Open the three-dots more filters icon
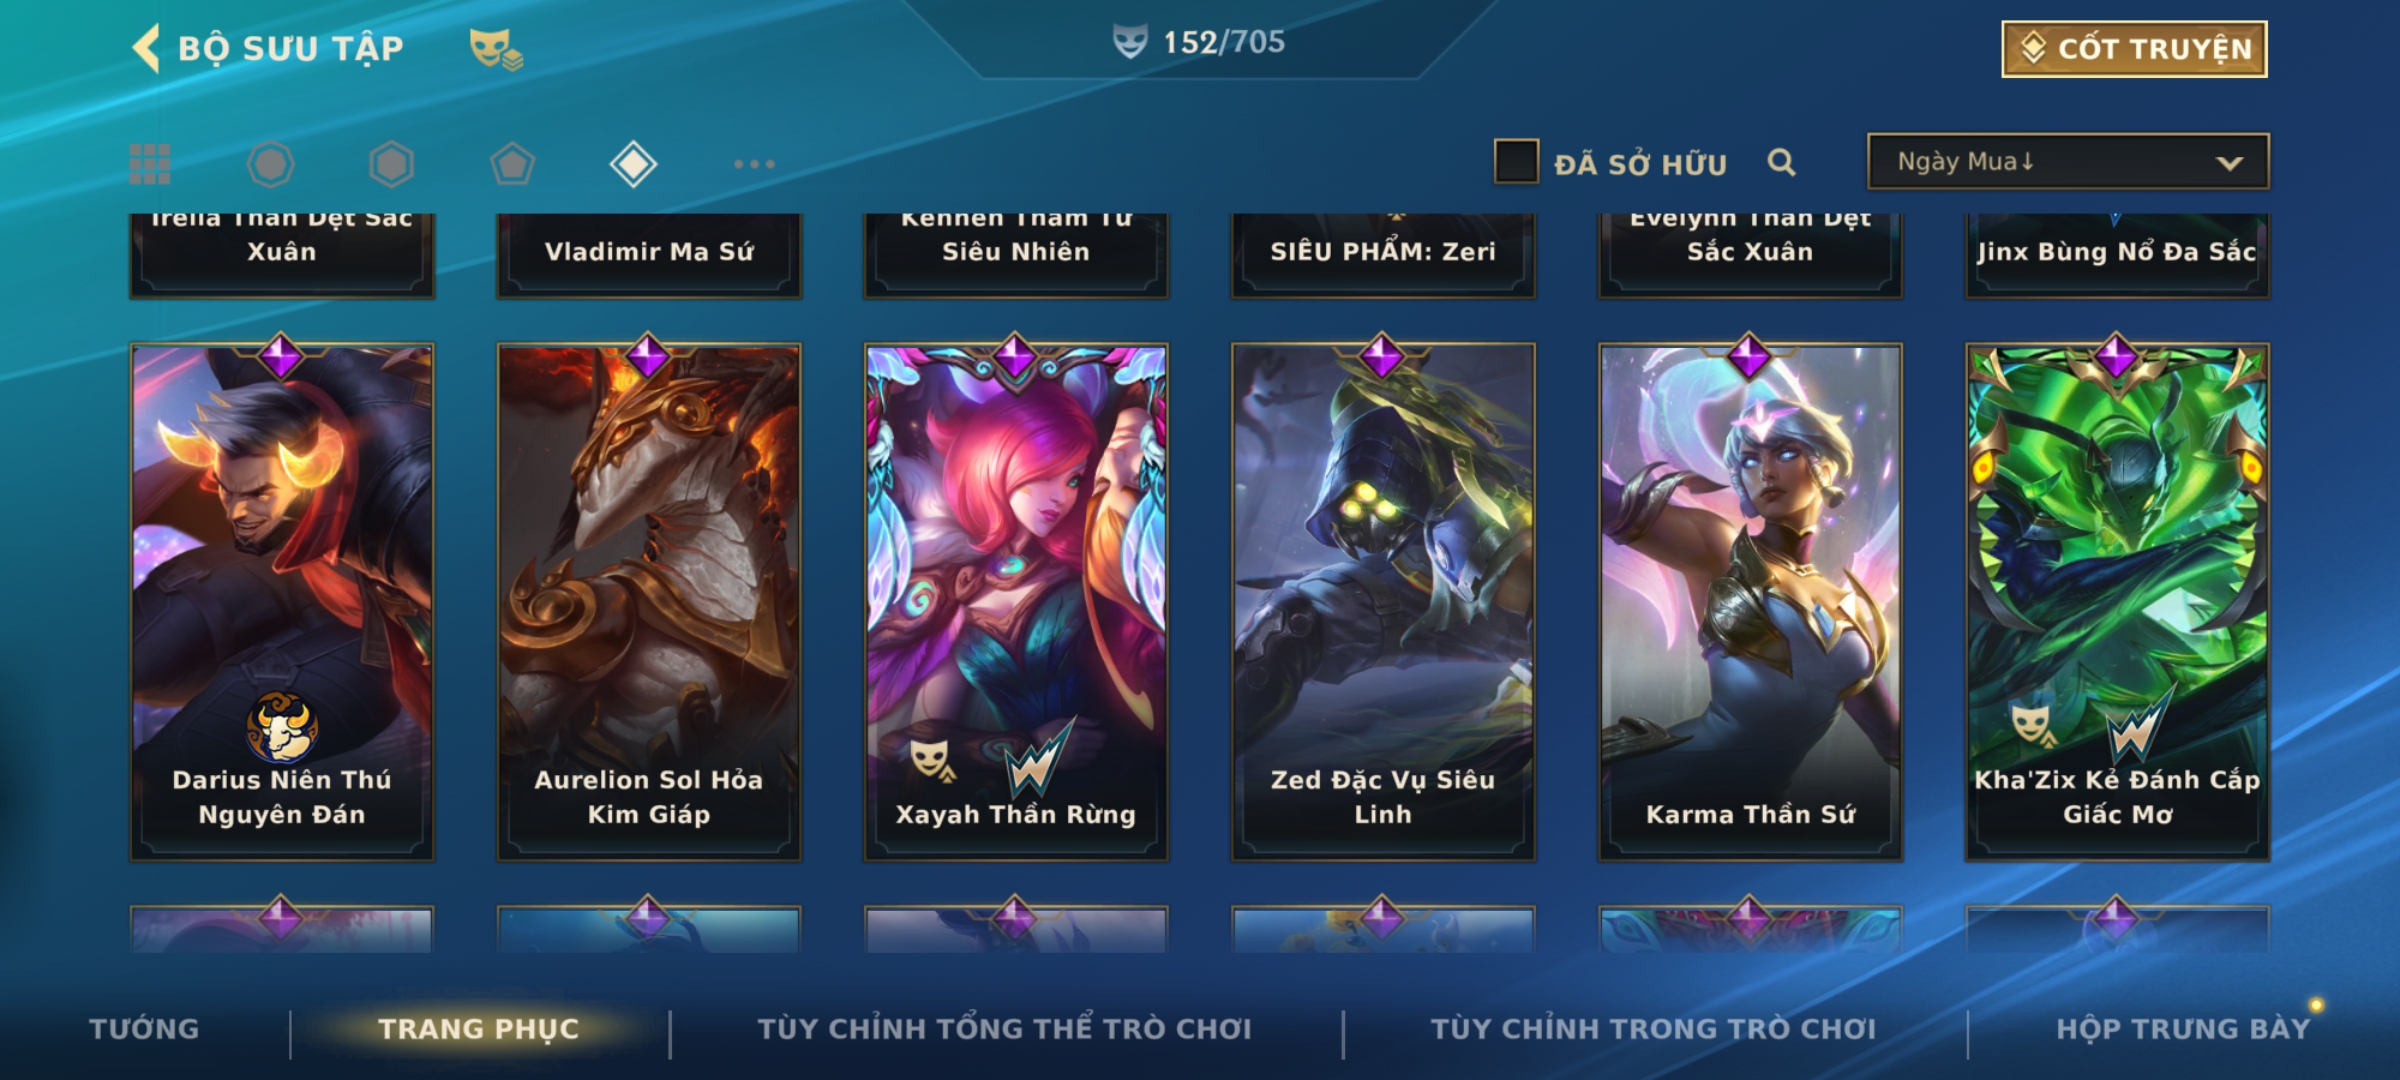This screenshot has height=1080, width=2400. [754, 164]
